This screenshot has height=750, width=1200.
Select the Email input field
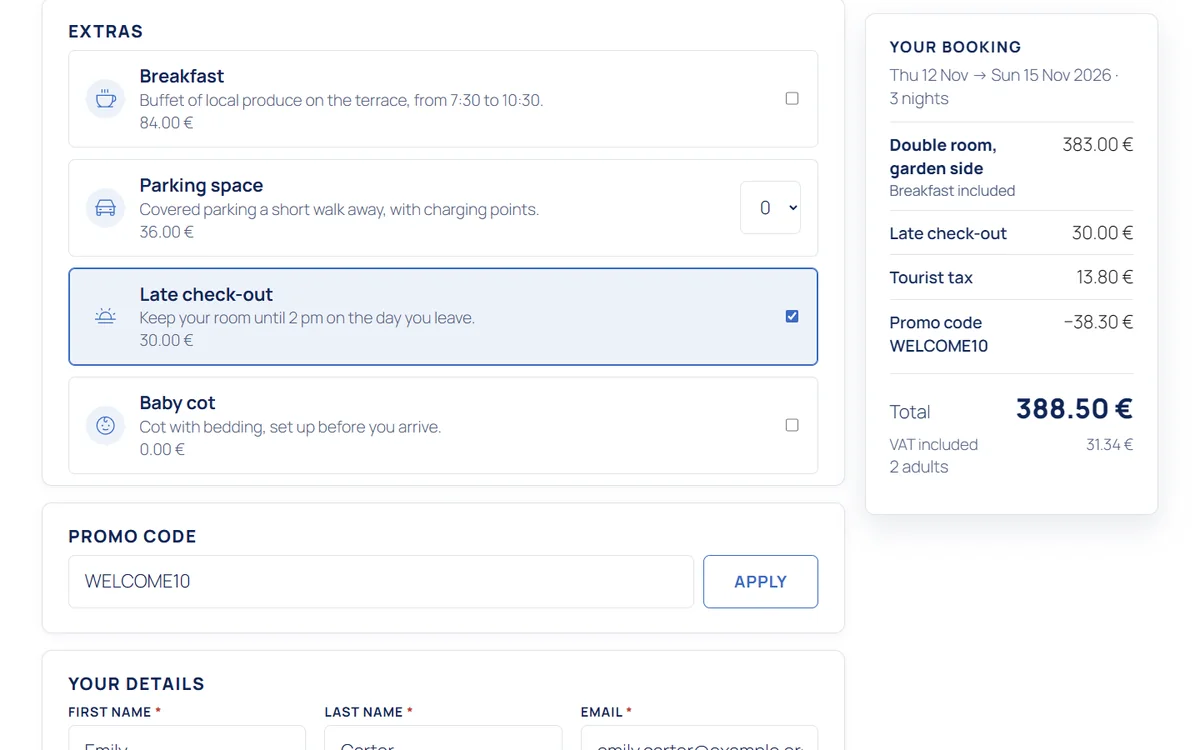click(699, 738)
